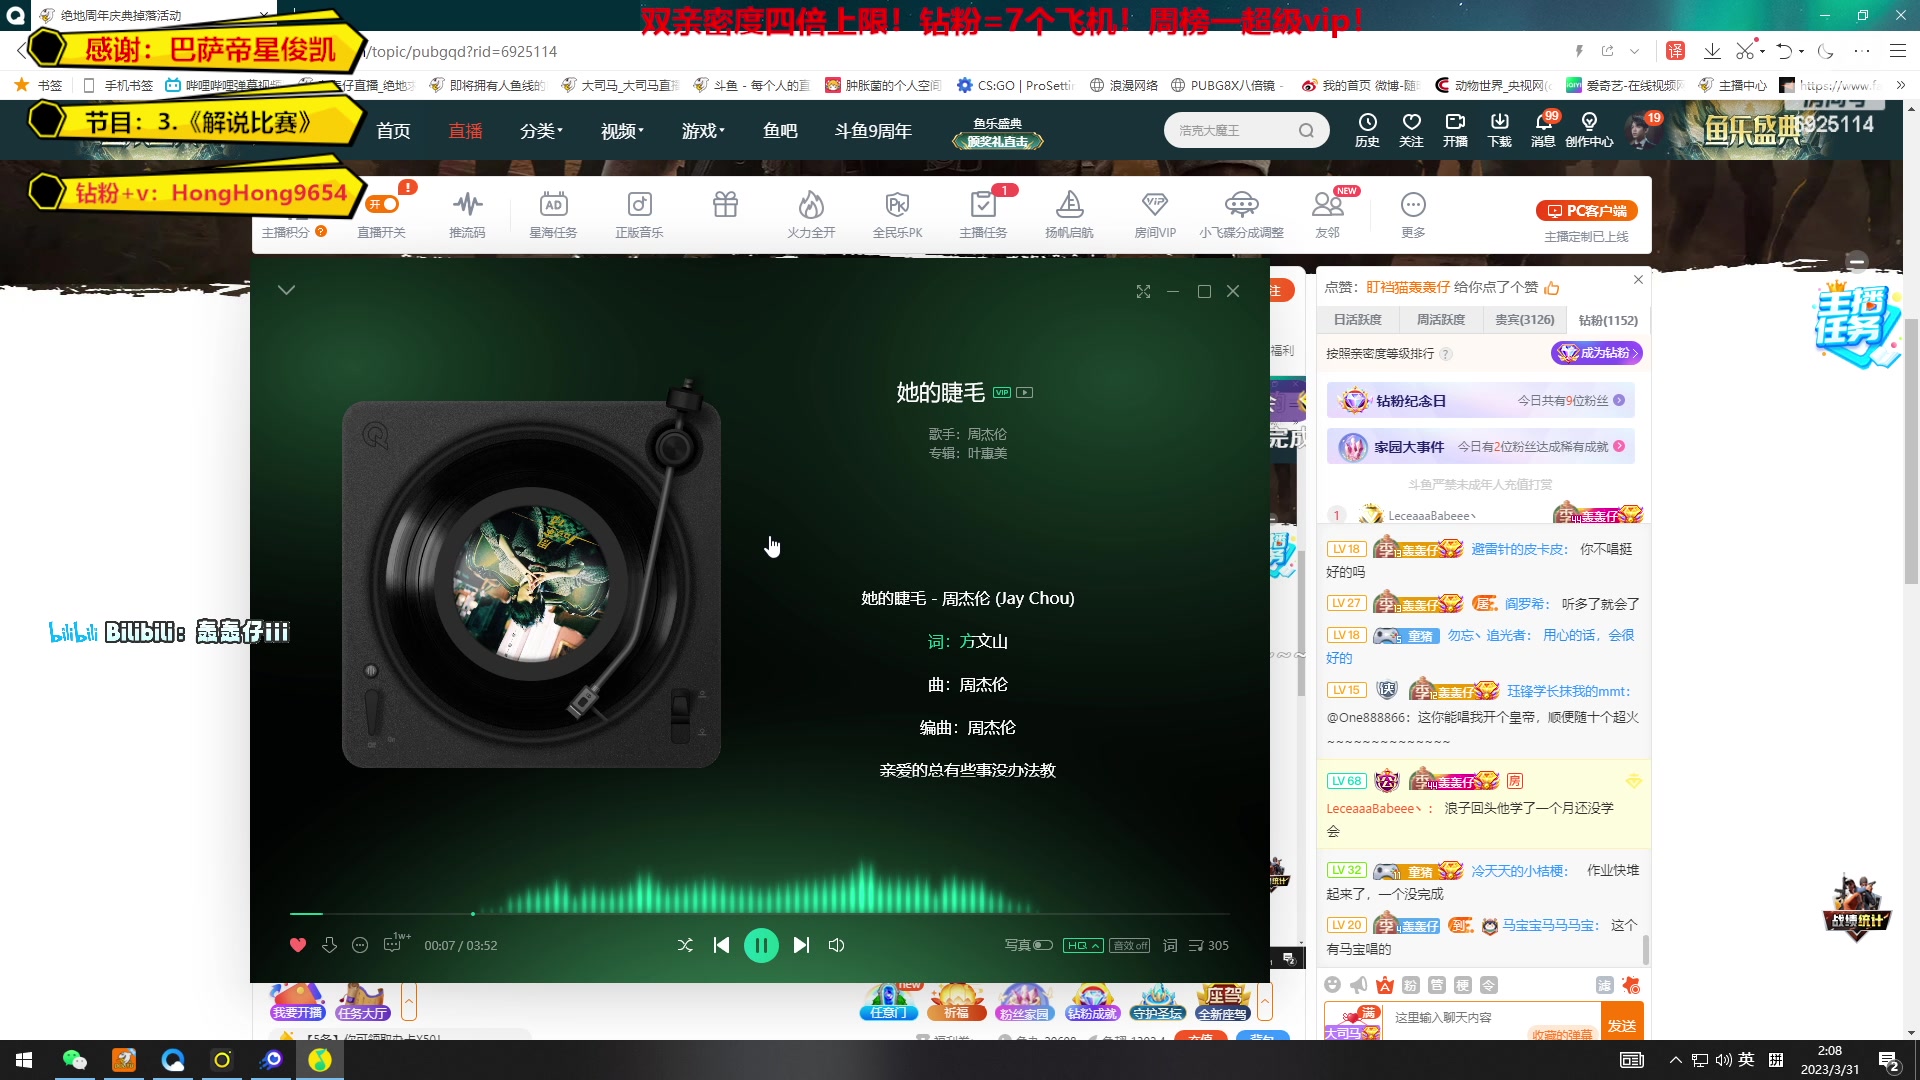Like the song with the heart icon
Screen dimensions: 1920x1080
[x=297, y=945]
